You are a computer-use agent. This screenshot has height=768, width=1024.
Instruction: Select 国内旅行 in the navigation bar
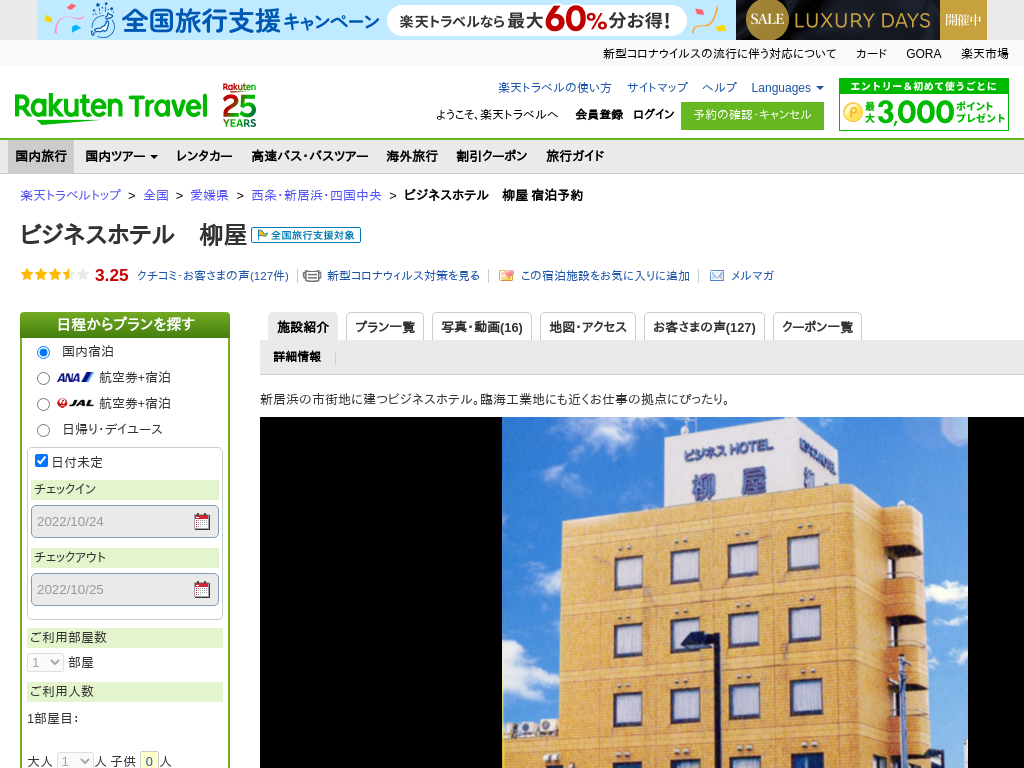coord(41,156)
